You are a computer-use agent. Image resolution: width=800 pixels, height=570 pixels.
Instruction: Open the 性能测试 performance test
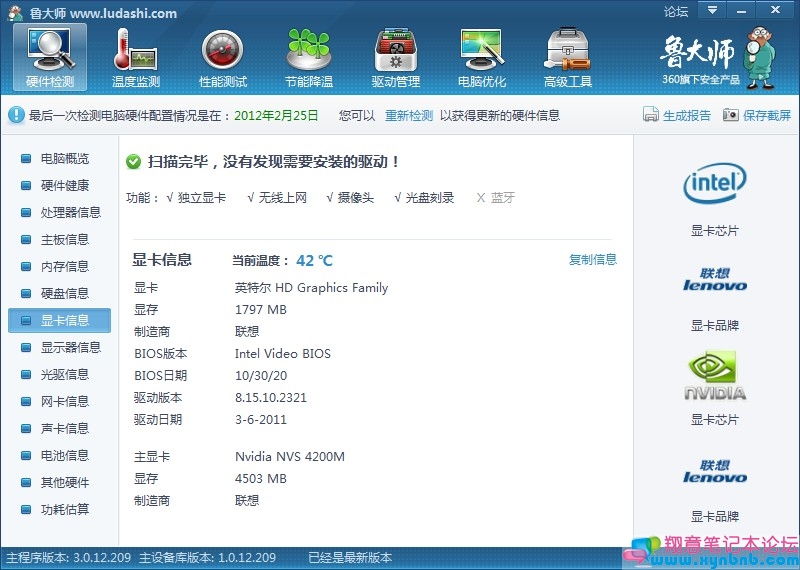tap(222, 57)
